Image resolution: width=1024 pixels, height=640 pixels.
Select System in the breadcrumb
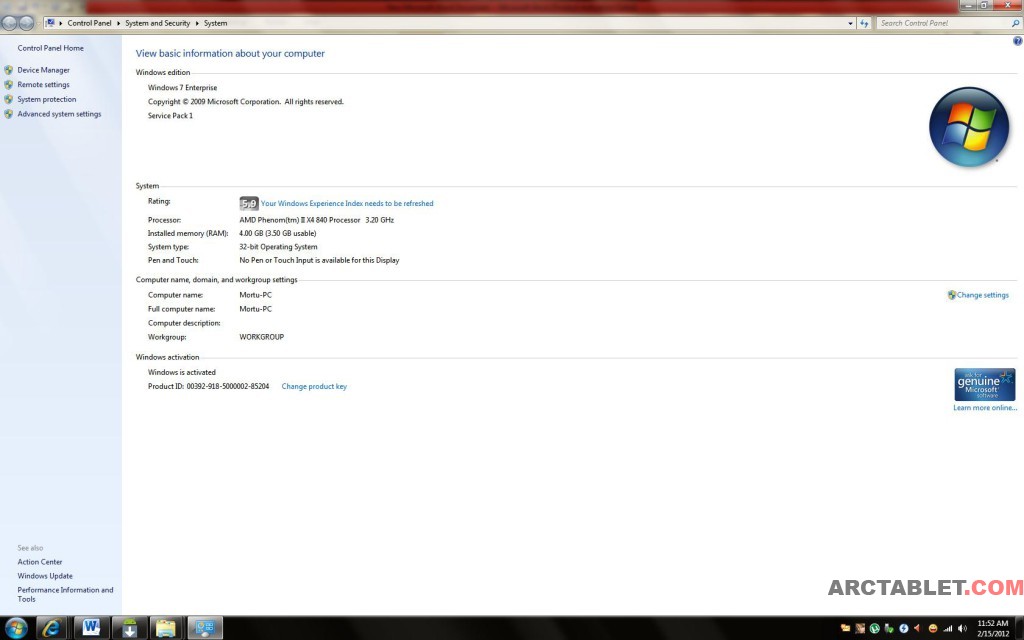(216, 23)
